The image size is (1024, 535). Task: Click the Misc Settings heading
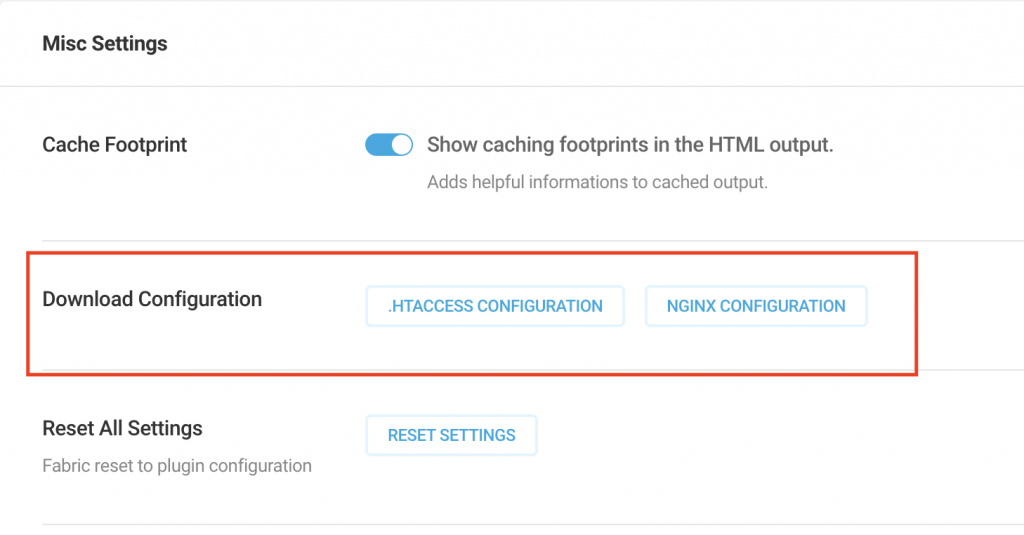104,44
